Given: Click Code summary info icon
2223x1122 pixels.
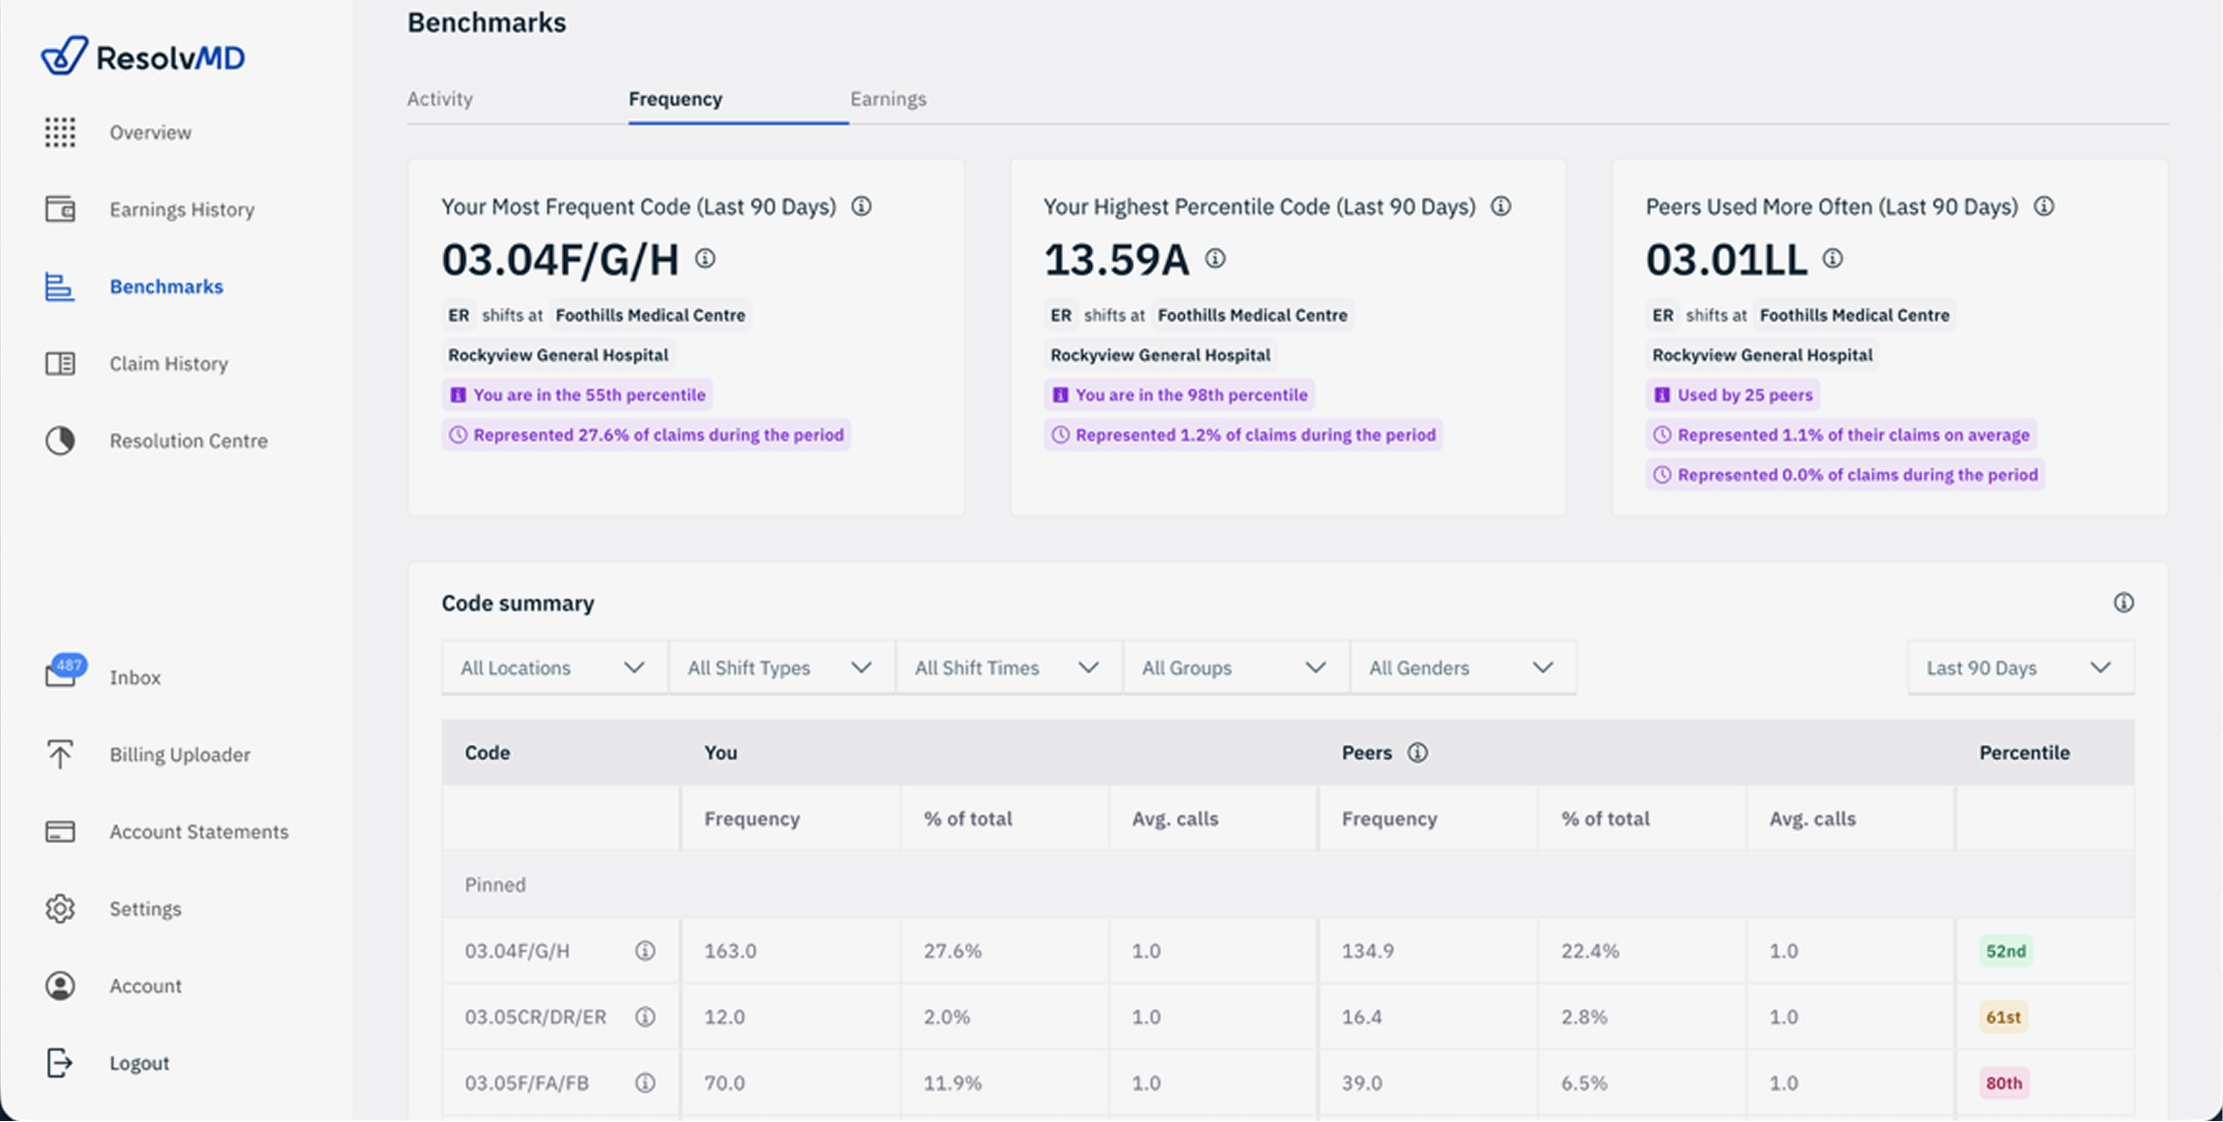Looking at the screenshot, I should pyautogui.click(x=2123, y=603).
